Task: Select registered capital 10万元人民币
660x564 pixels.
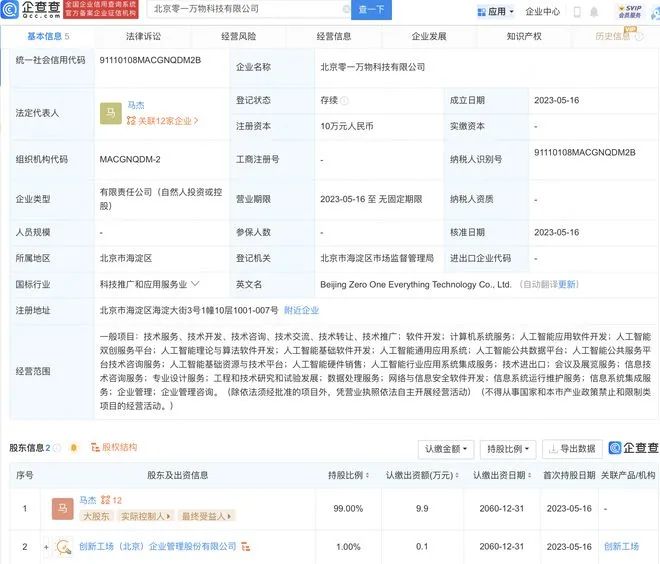Action: [347, 126]
